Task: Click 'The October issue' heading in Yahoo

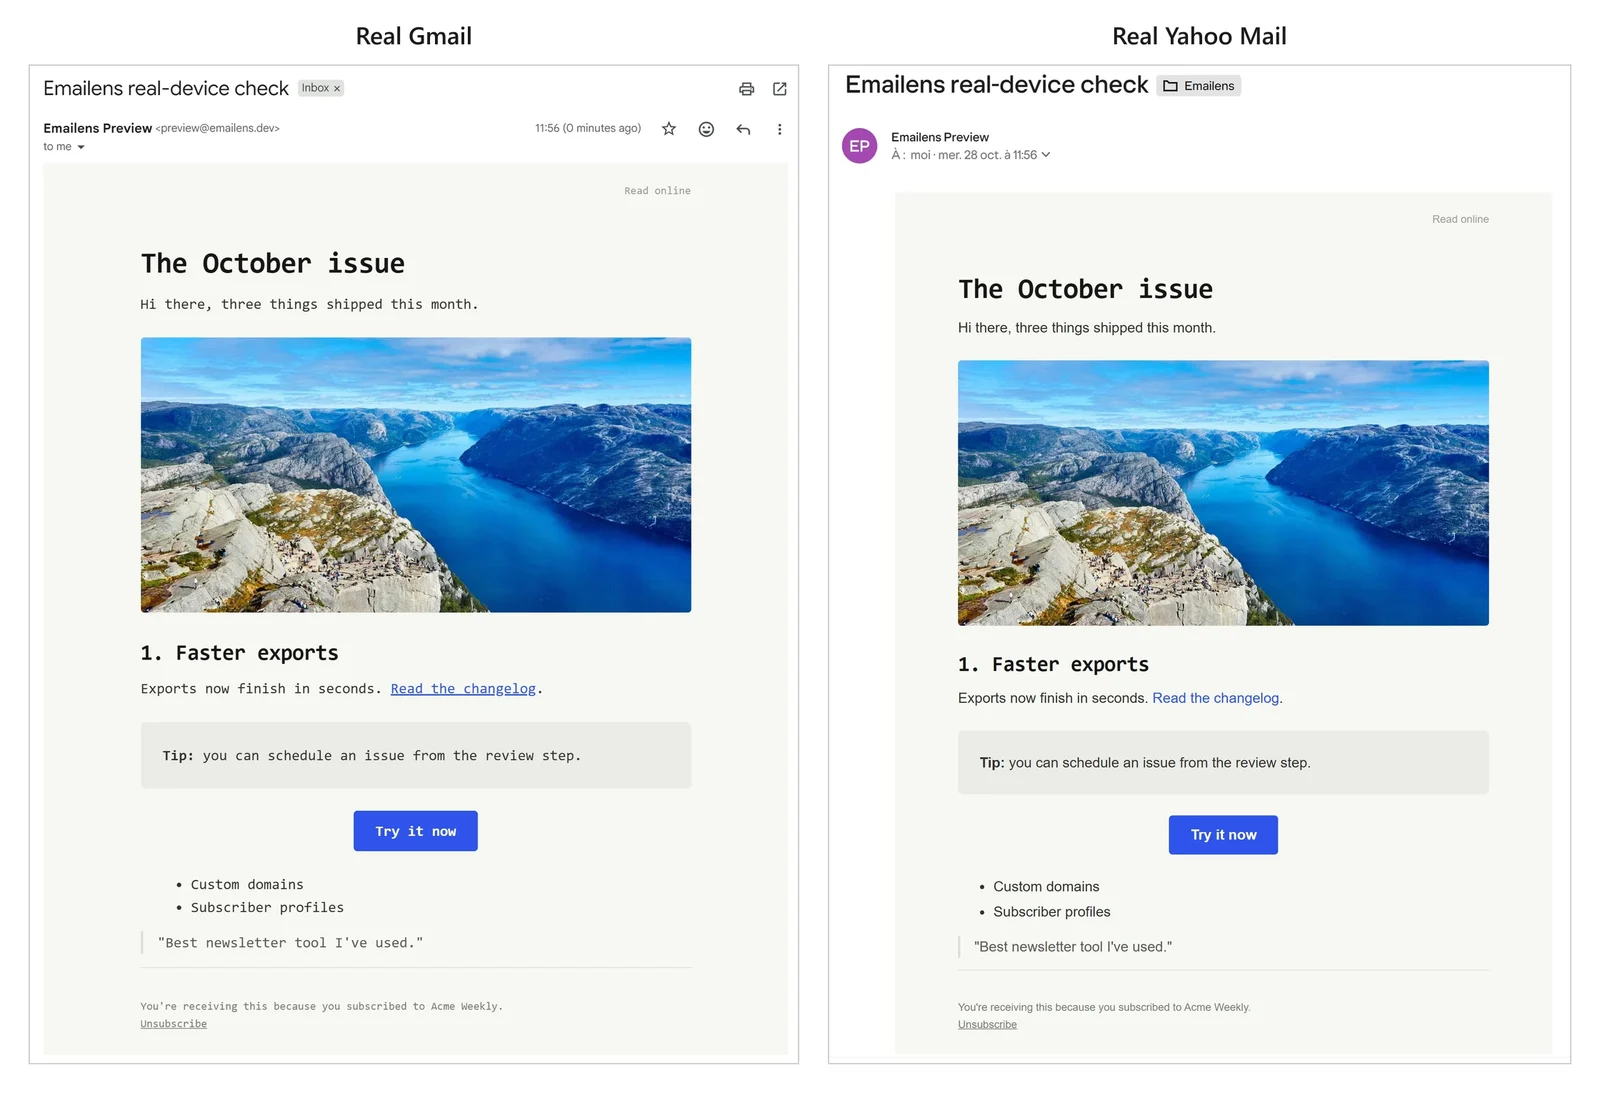Action: point(1085,290)
